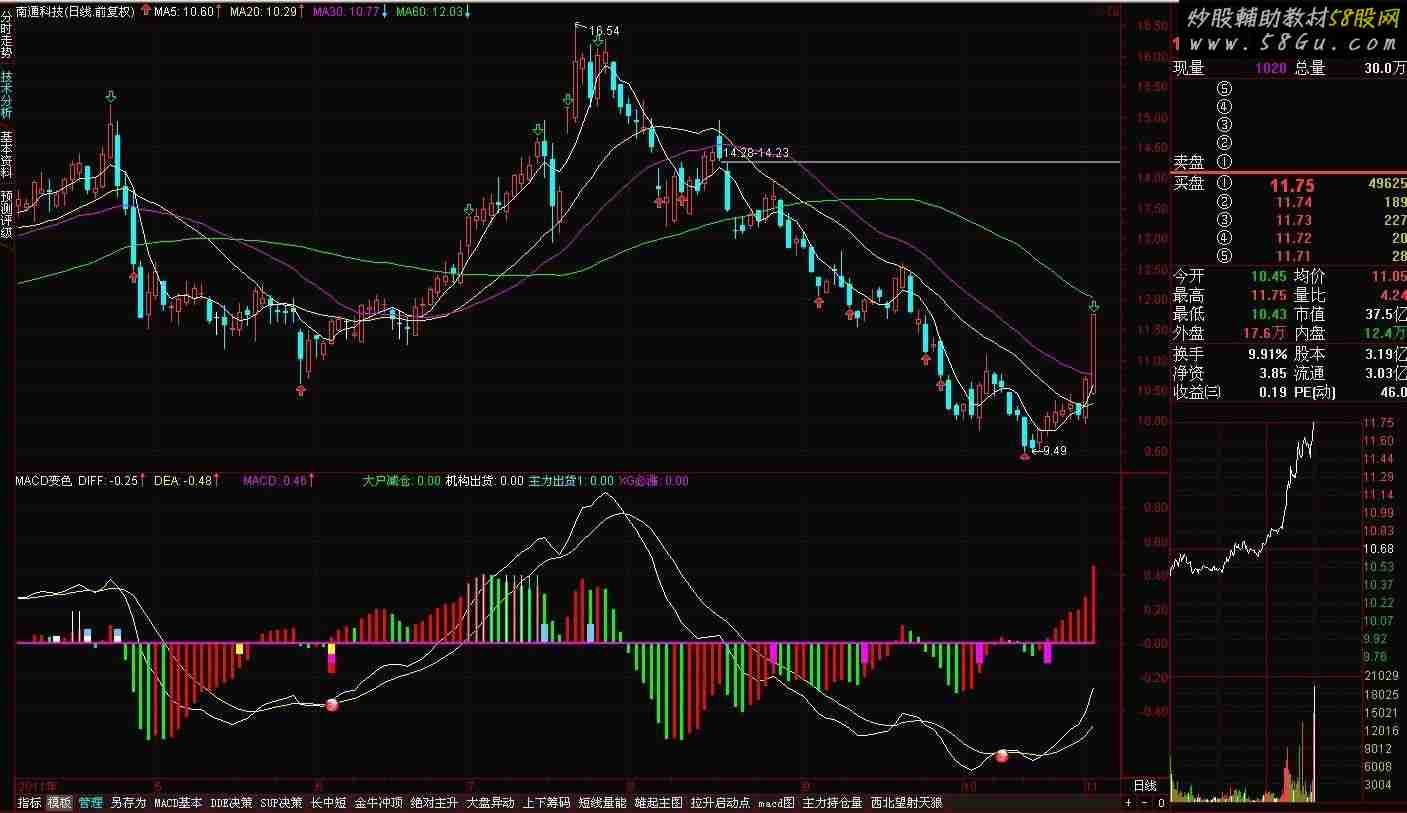
Task: Click the buy-two price 11.74
Action: [1293, 203]
